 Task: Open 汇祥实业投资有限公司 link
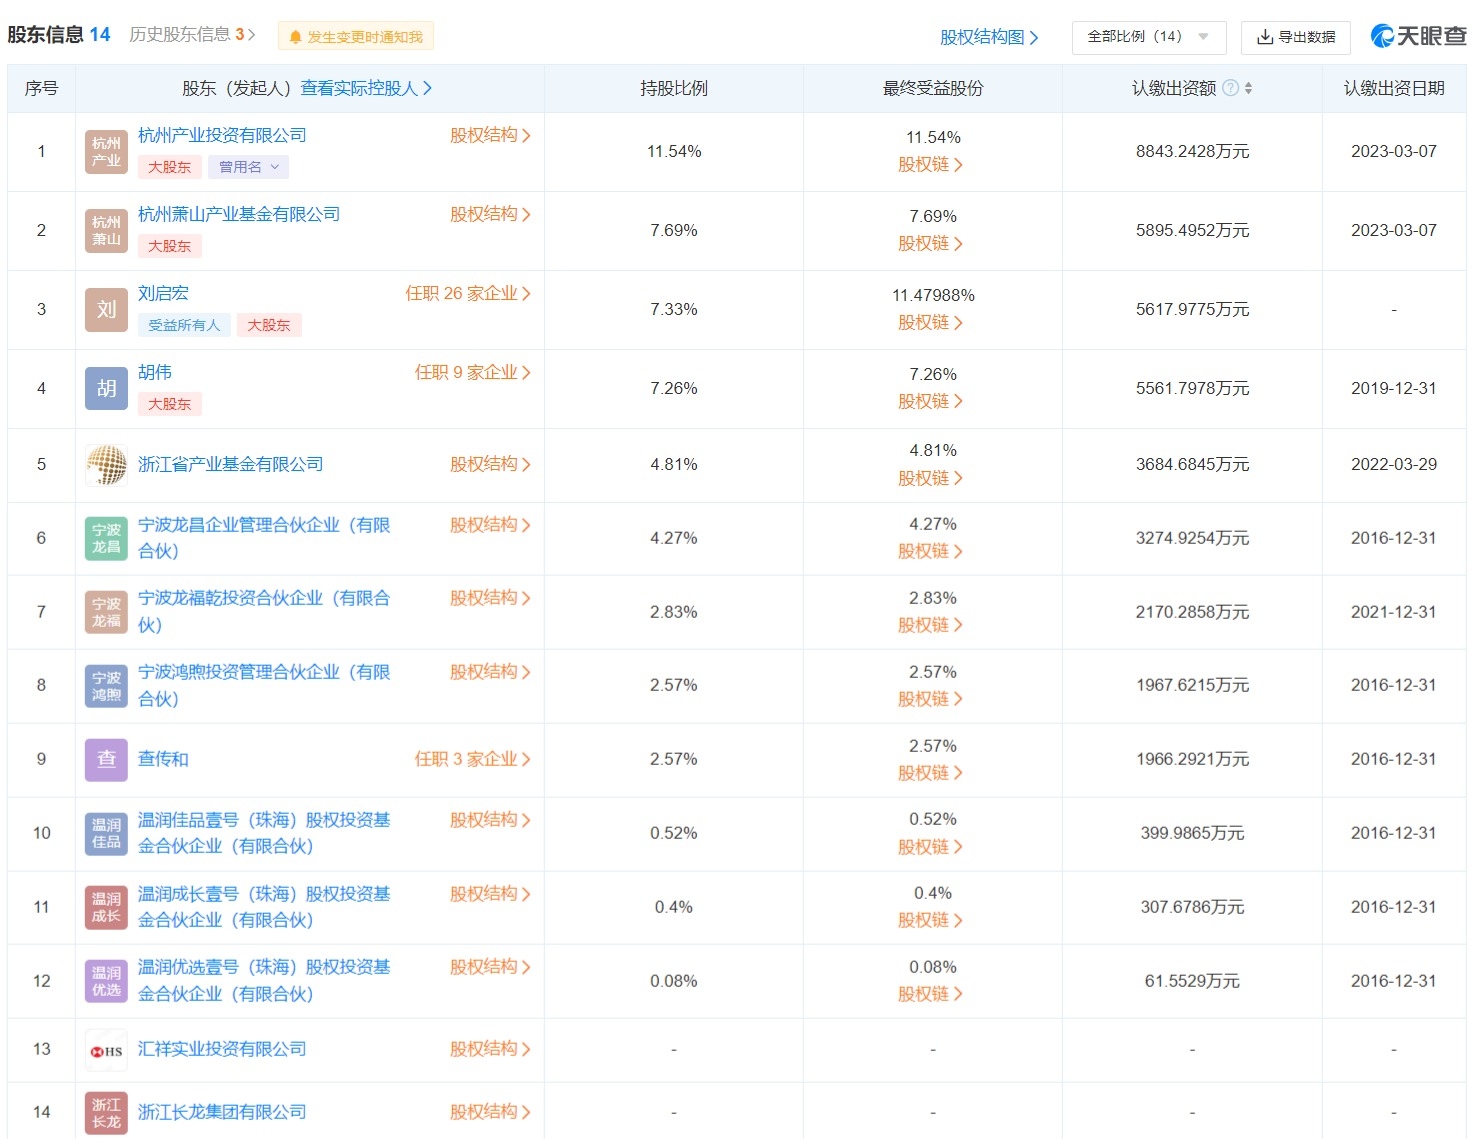pyautogui.click(x=222, y=1049)
